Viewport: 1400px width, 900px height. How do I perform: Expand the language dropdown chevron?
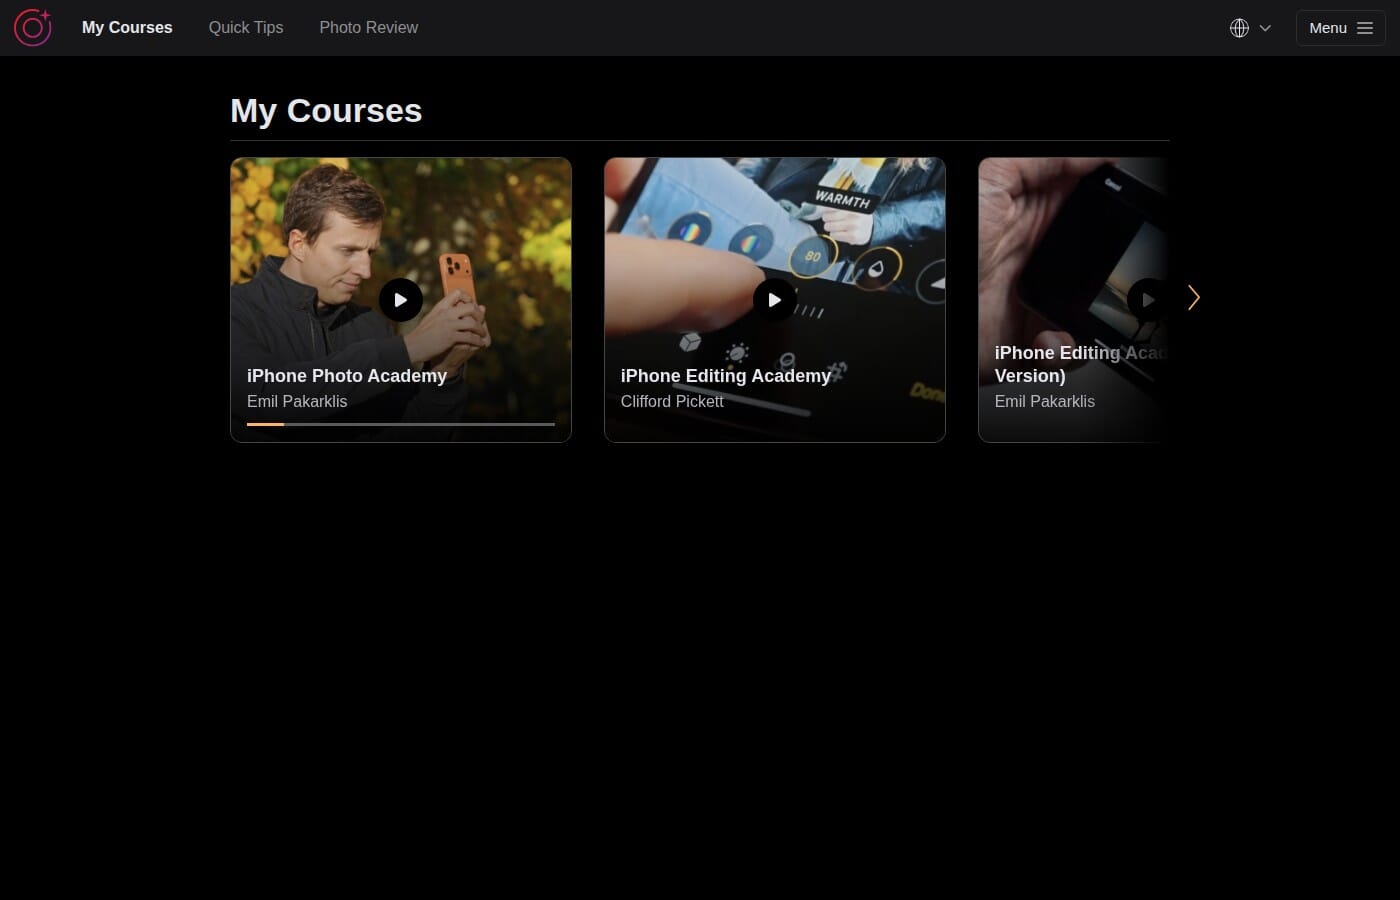1265,28
